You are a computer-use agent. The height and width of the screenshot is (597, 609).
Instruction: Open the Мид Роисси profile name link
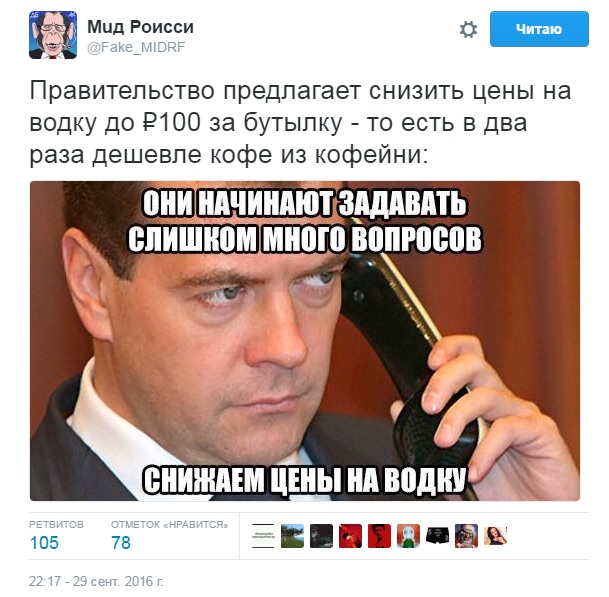140,27
